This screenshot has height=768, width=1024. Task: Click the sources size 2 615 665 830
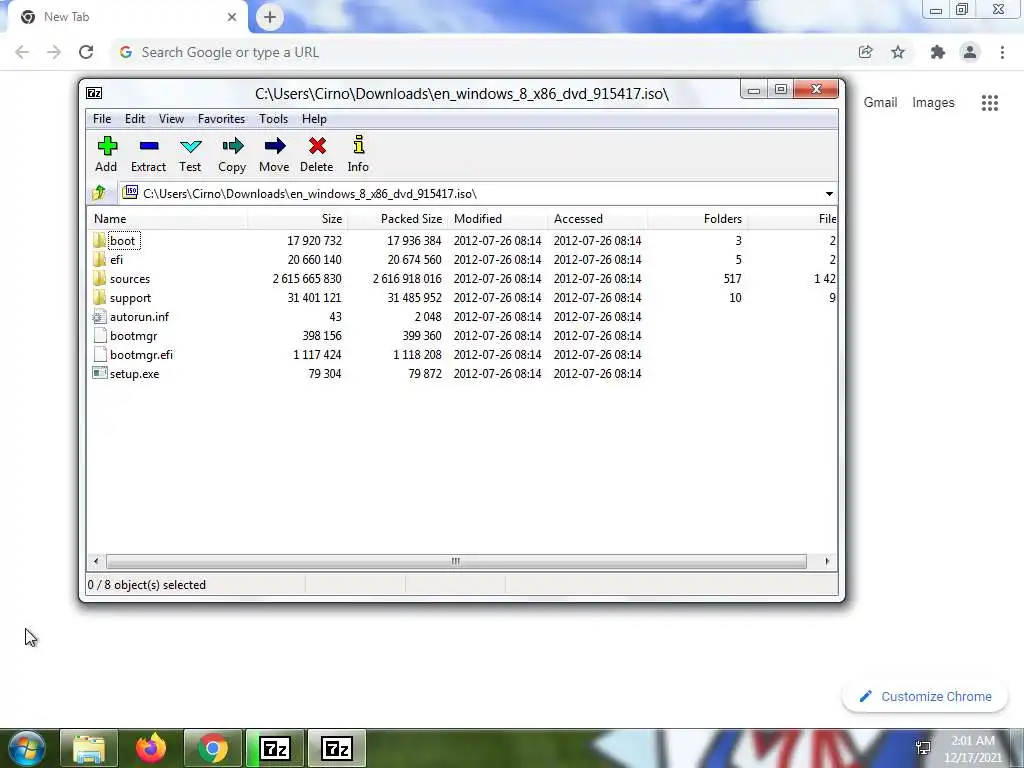click(x=307, y=279)
